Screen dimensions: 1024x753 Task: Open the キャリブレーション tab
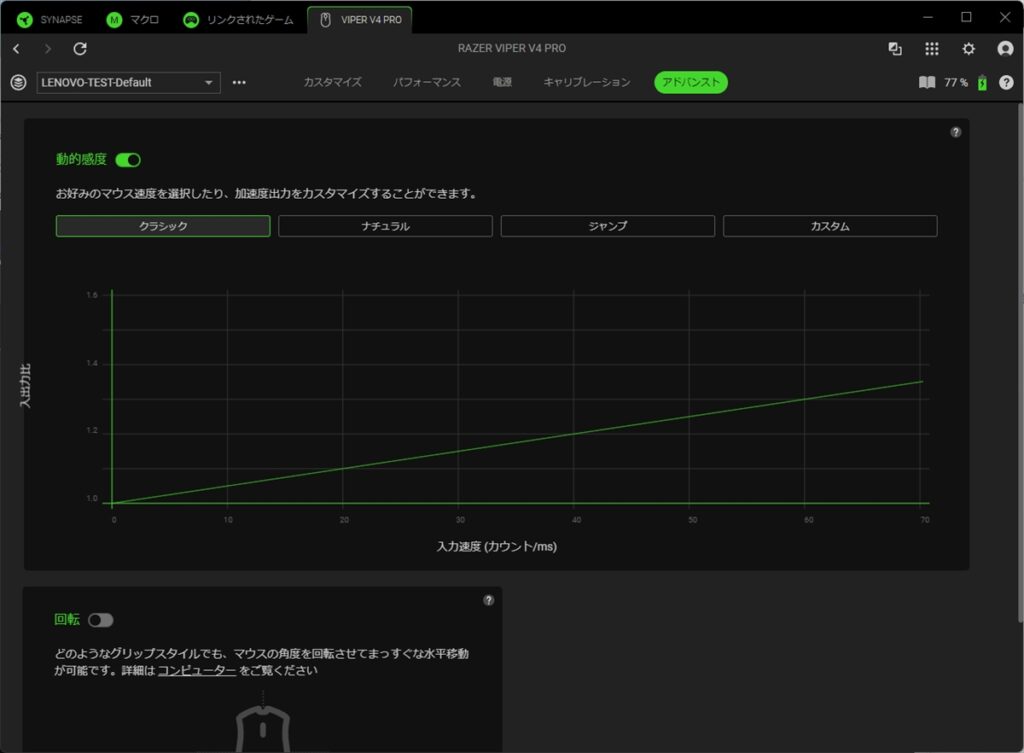pos(587,83)
